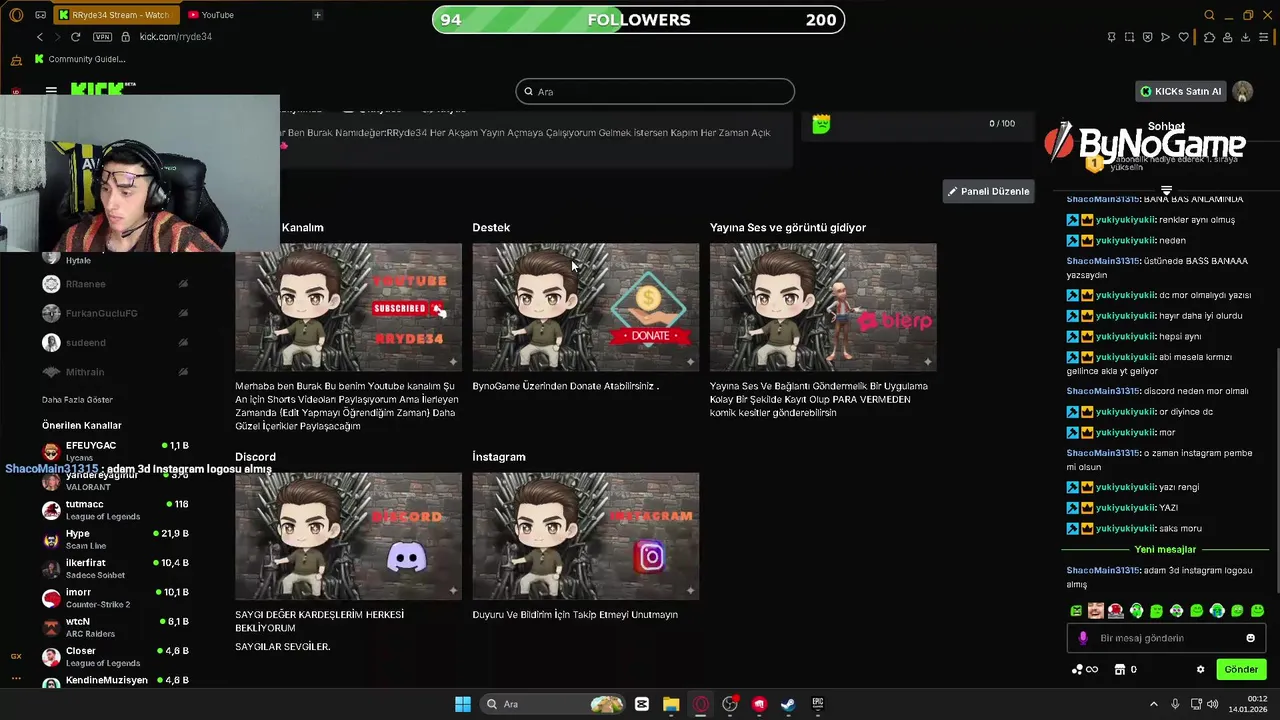Jump to Yeni mesajlar in chat

1165,549
